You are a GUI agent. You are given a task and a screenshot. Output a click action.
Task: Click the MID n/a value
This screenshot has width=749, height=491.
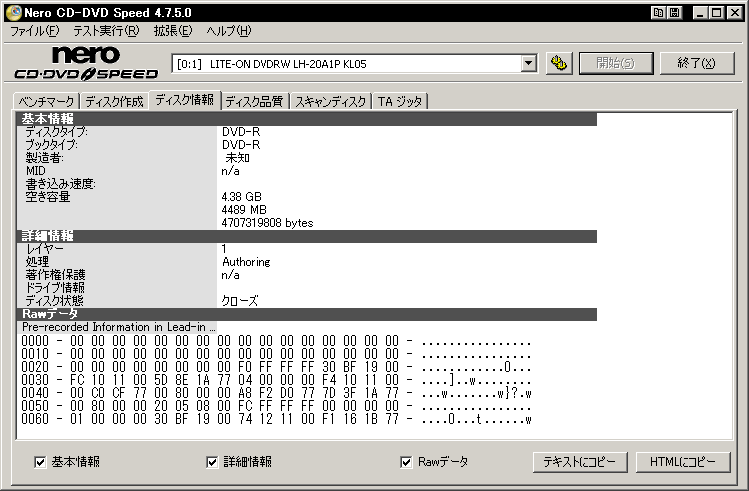230,171
